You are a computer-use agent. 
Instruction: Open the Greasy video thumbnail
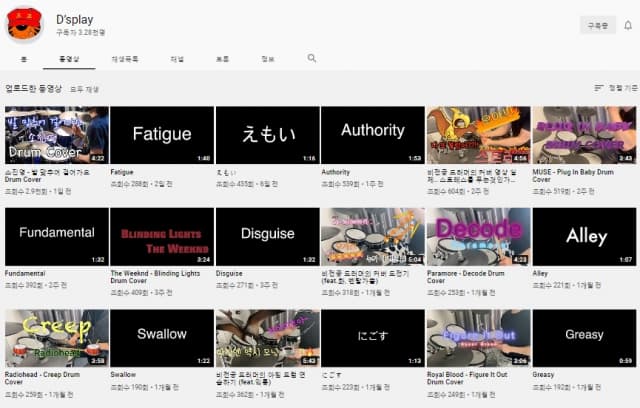coord(584,338)
